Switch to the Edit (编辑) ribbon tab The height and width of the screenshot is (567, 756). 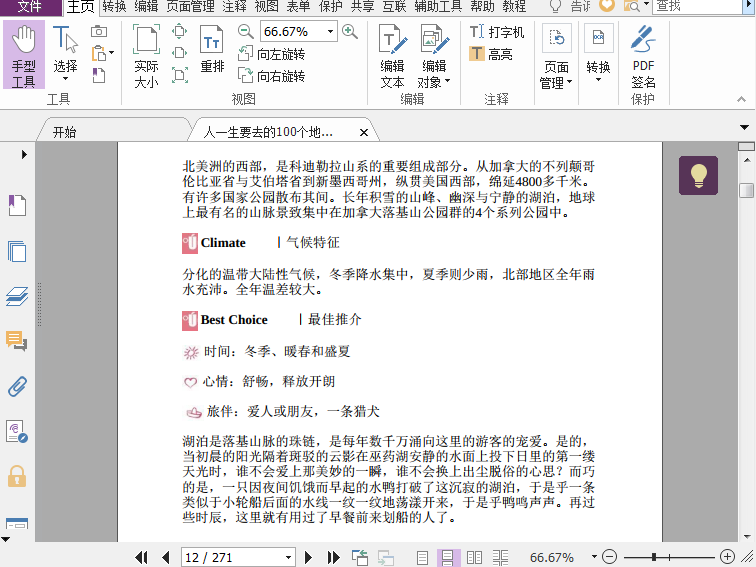pyautogui.click(x=146, y=6)
